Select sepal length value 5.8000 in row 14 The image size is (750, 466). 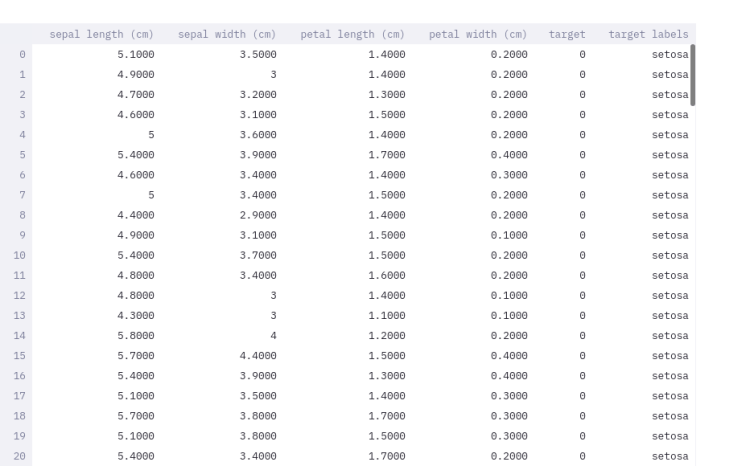135,336
